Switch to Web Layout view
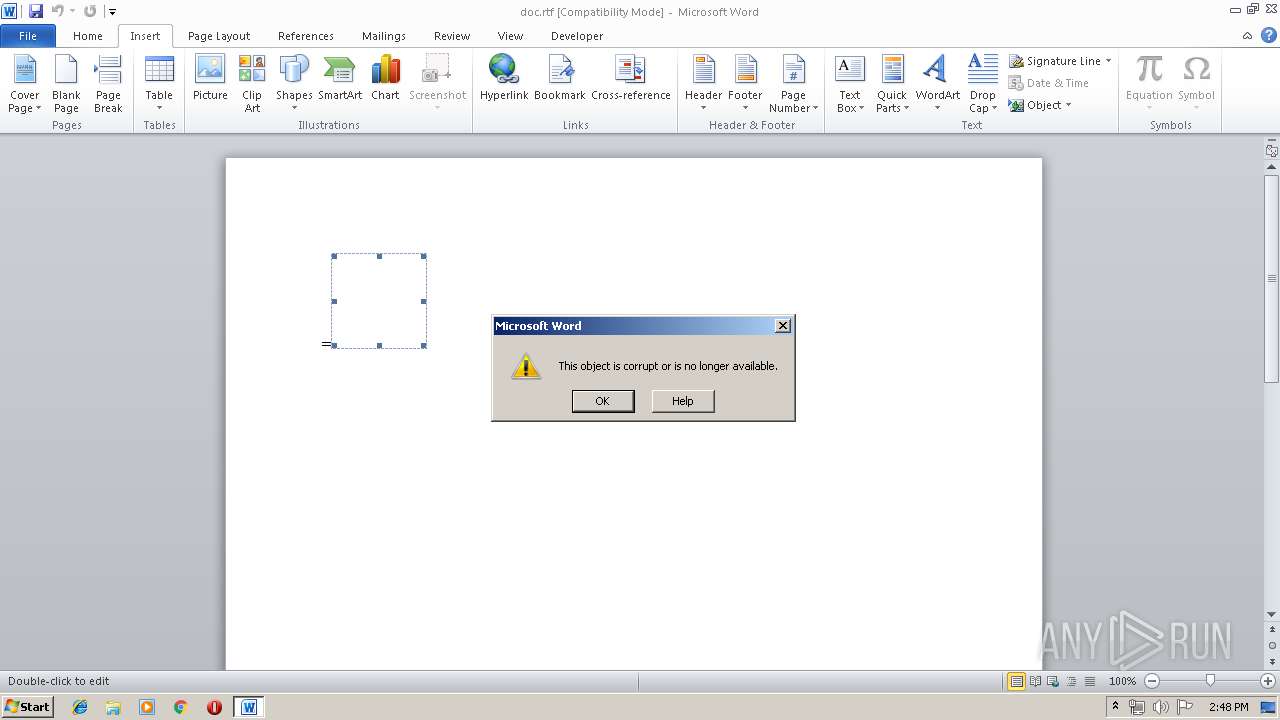Screen dimensions: 1280x720 (1052, 681)
